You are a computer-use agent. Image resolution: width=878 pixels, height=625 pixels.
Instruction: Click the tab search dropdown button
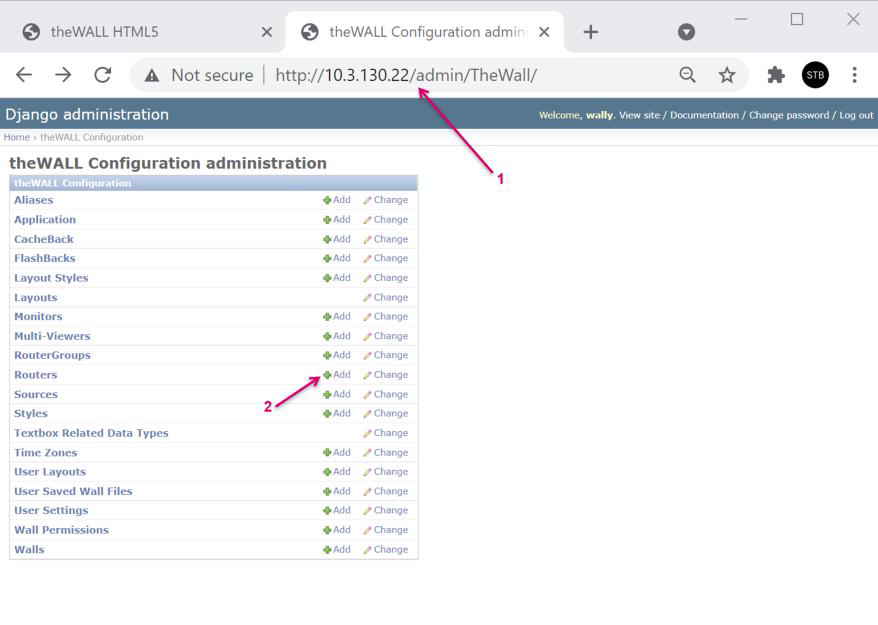point(686,32)
